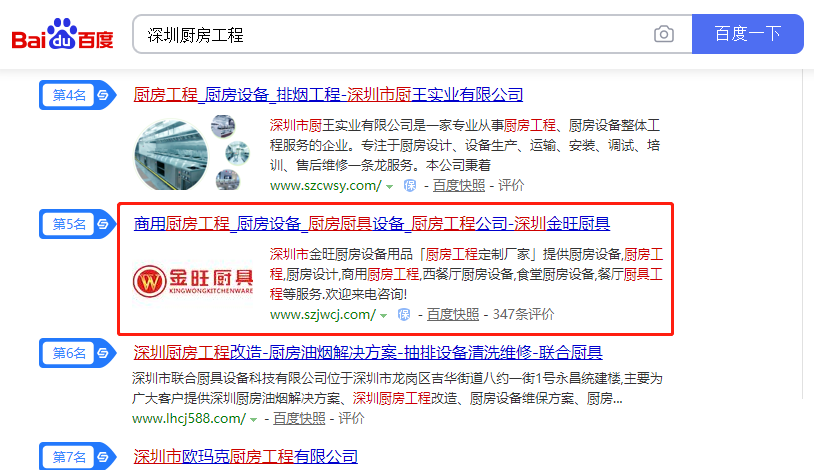Open 百度快照 for the szcwsy.com result
Image resolution: width=814 pixels, height=470 pixels.
click(459, 185)
